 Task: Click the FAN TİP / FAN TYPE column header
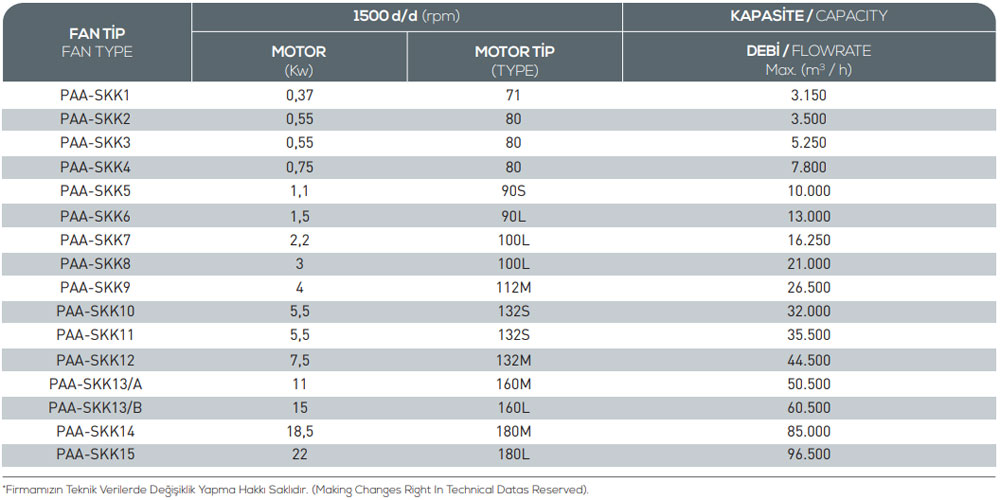[x=97, y=43]
